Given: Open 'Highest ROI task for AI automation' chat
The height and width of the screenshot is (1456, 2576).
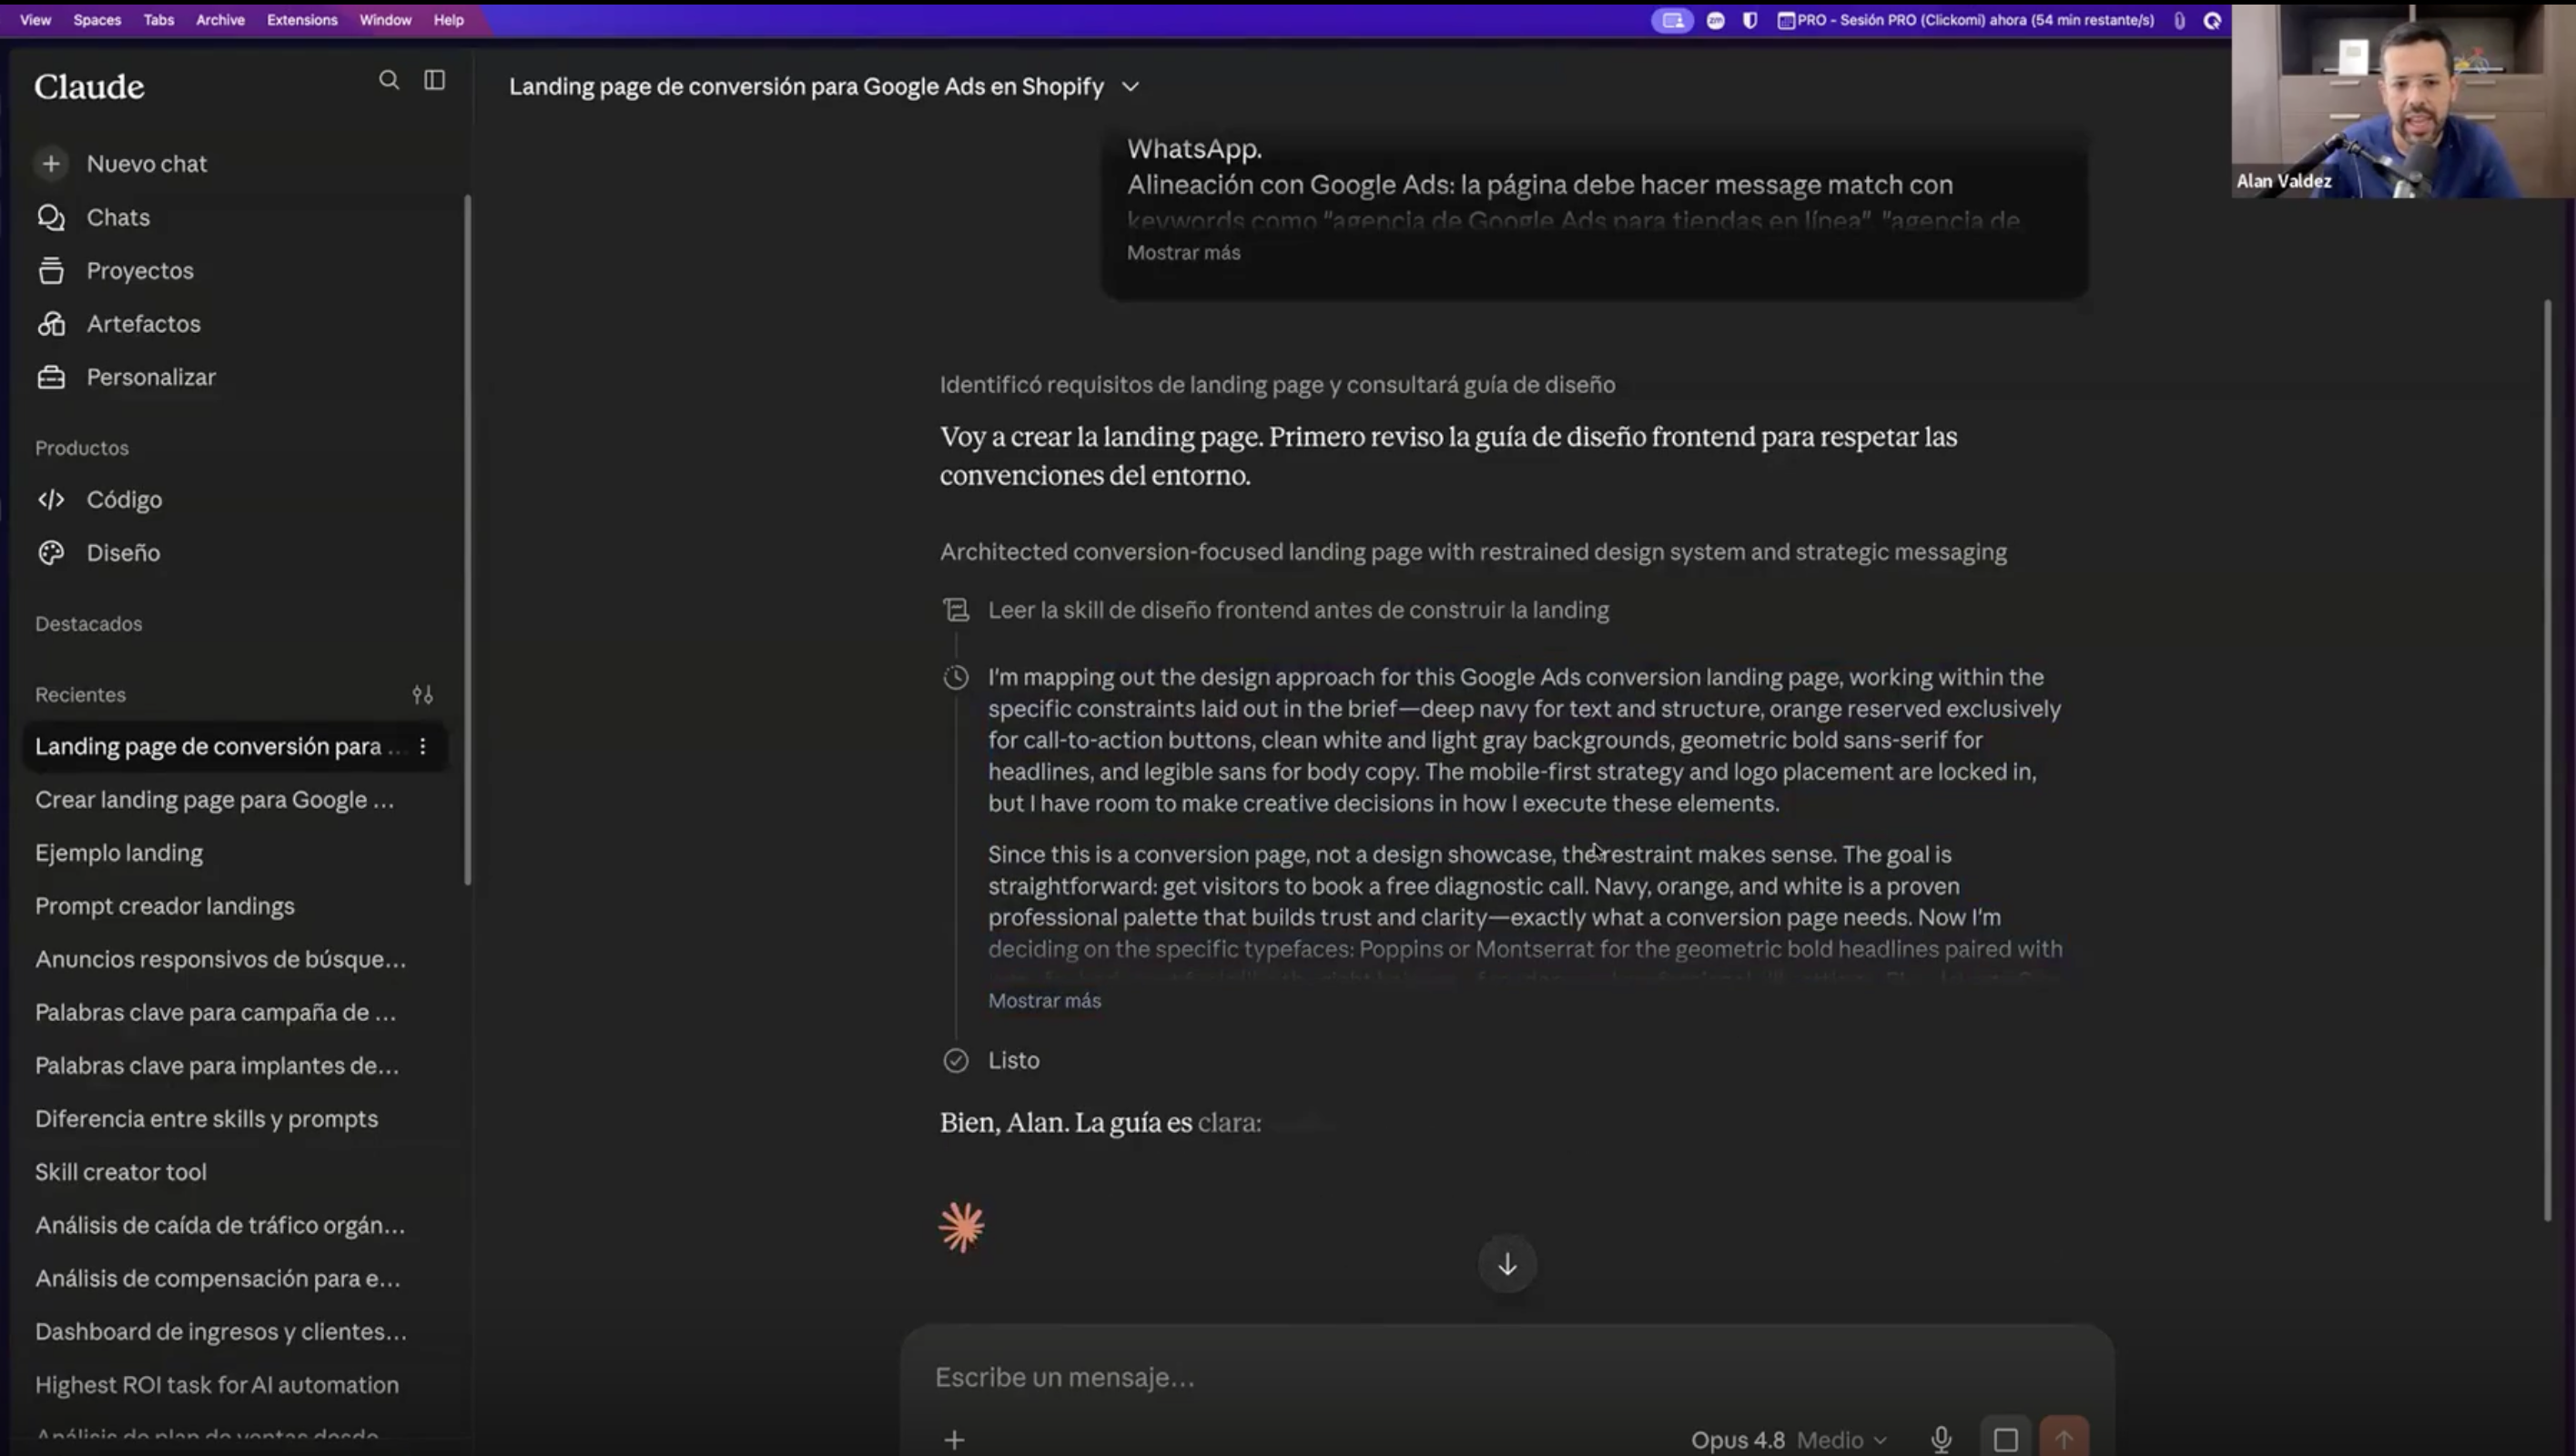Looking at the screenshot, I should [217, 1385].
